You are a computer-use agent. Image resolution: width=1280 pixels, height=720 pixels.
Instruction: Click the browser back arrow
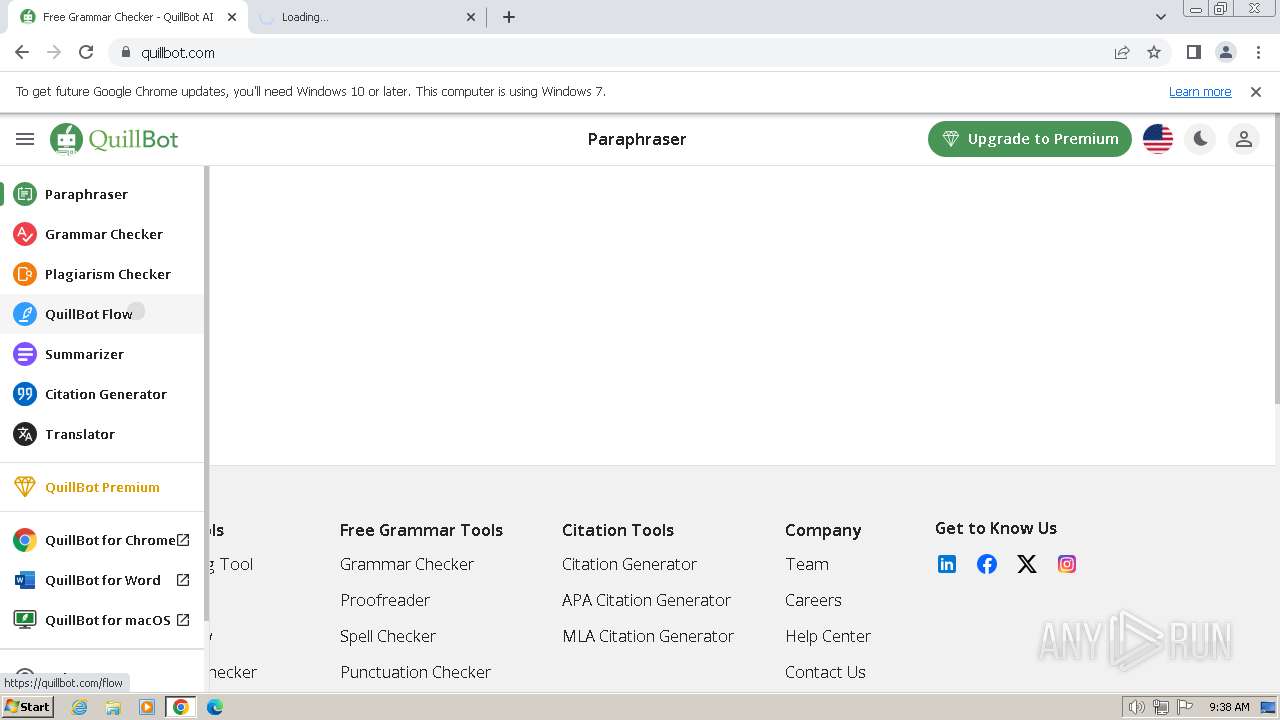point(22,52)
